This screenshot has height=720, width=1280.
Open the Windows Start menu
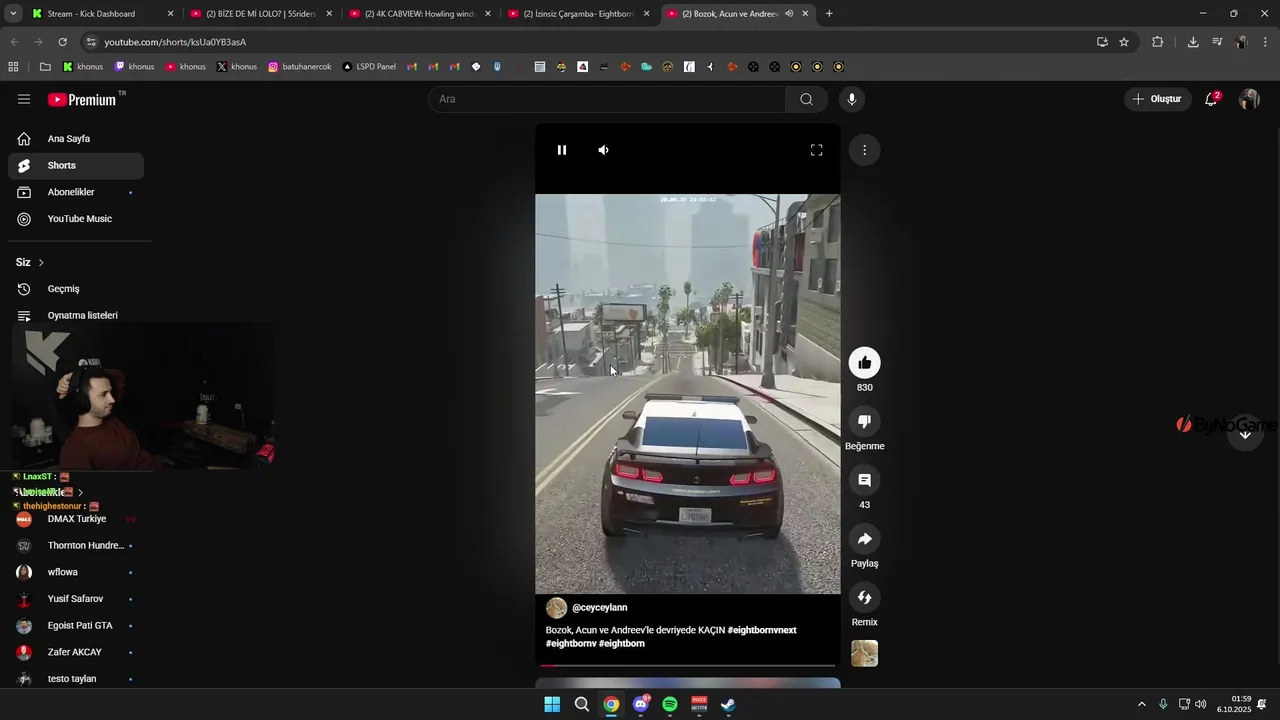(552, 704)
